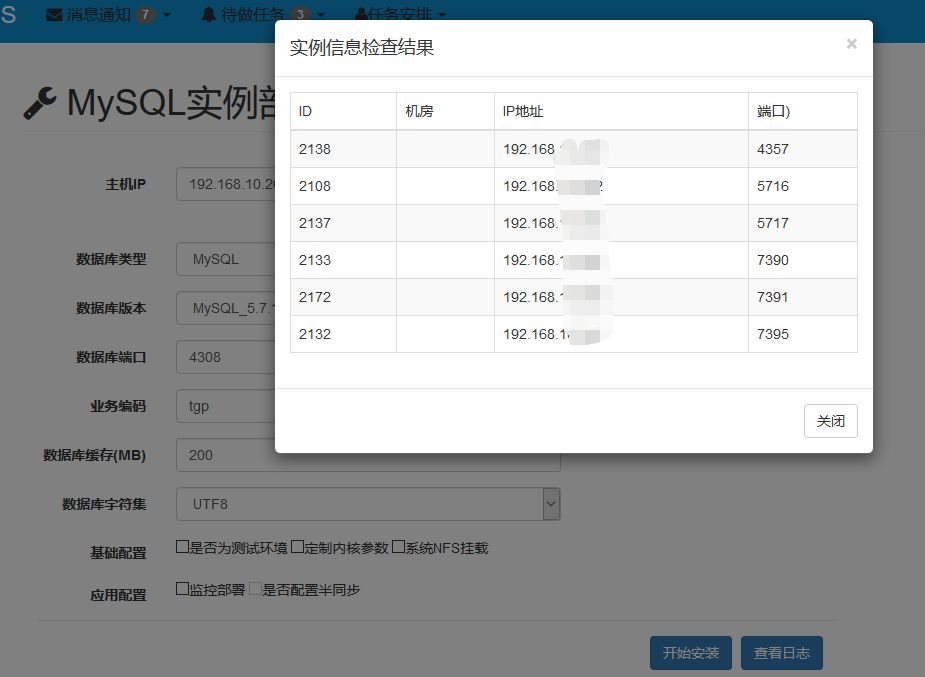This screenshot has width=925, height=677.
Task: Open the 数据库版本 MySQL_5.7 dropdown
Action: coord(226,308)
